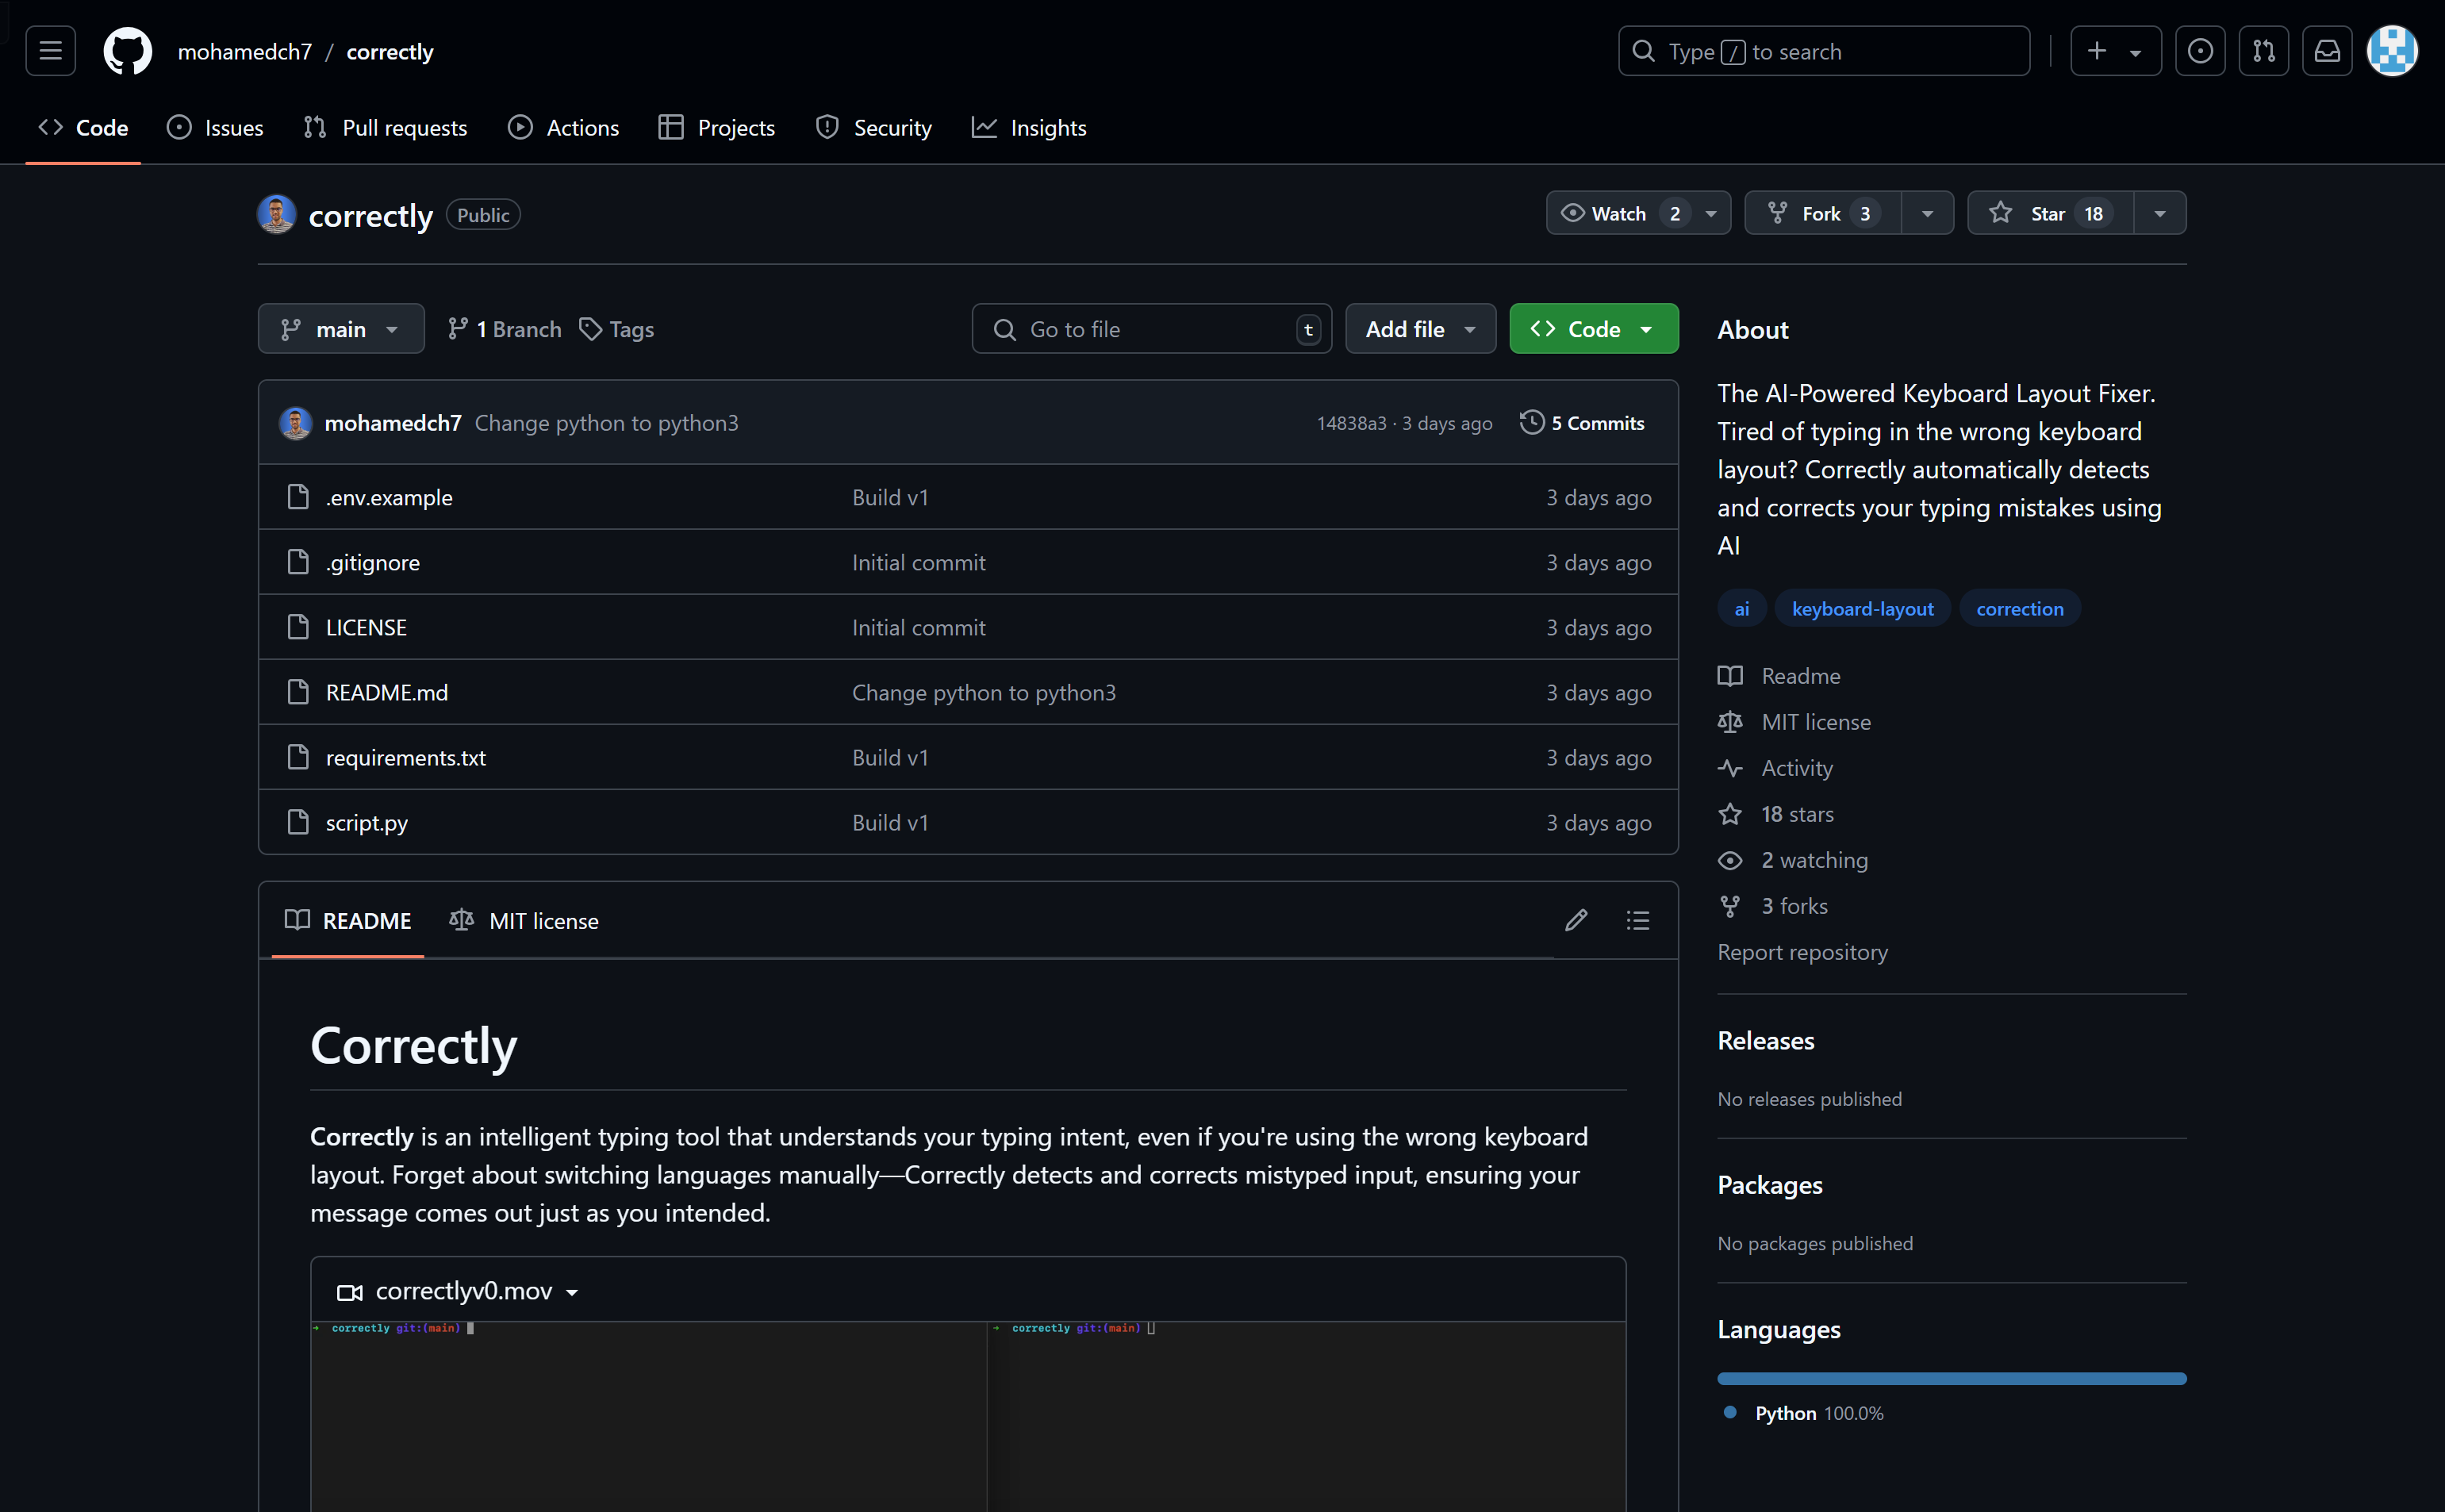This screenshot has height=1512, width=2445.
Task: Switch to the Issues tab
Action: pos(215,128)
